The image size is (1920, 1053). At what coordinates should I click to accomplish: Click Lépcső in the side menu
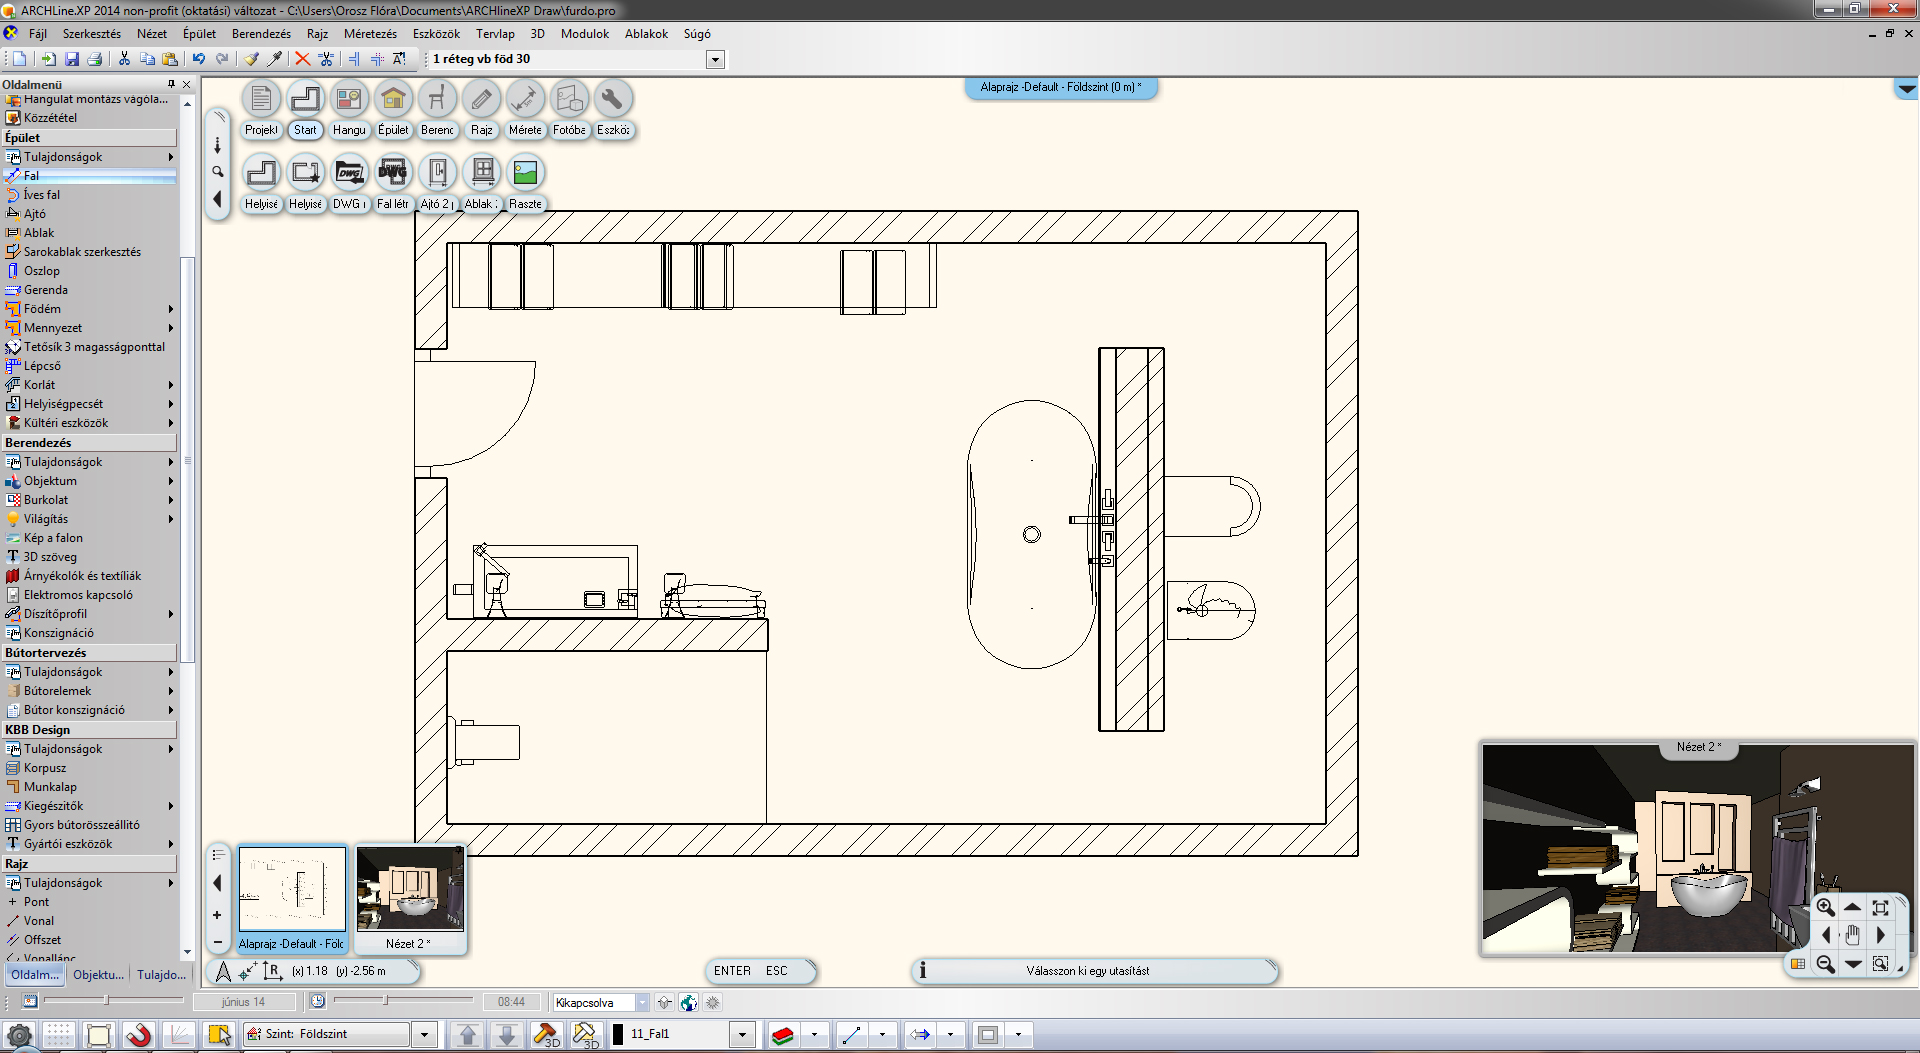pos(42,366)
